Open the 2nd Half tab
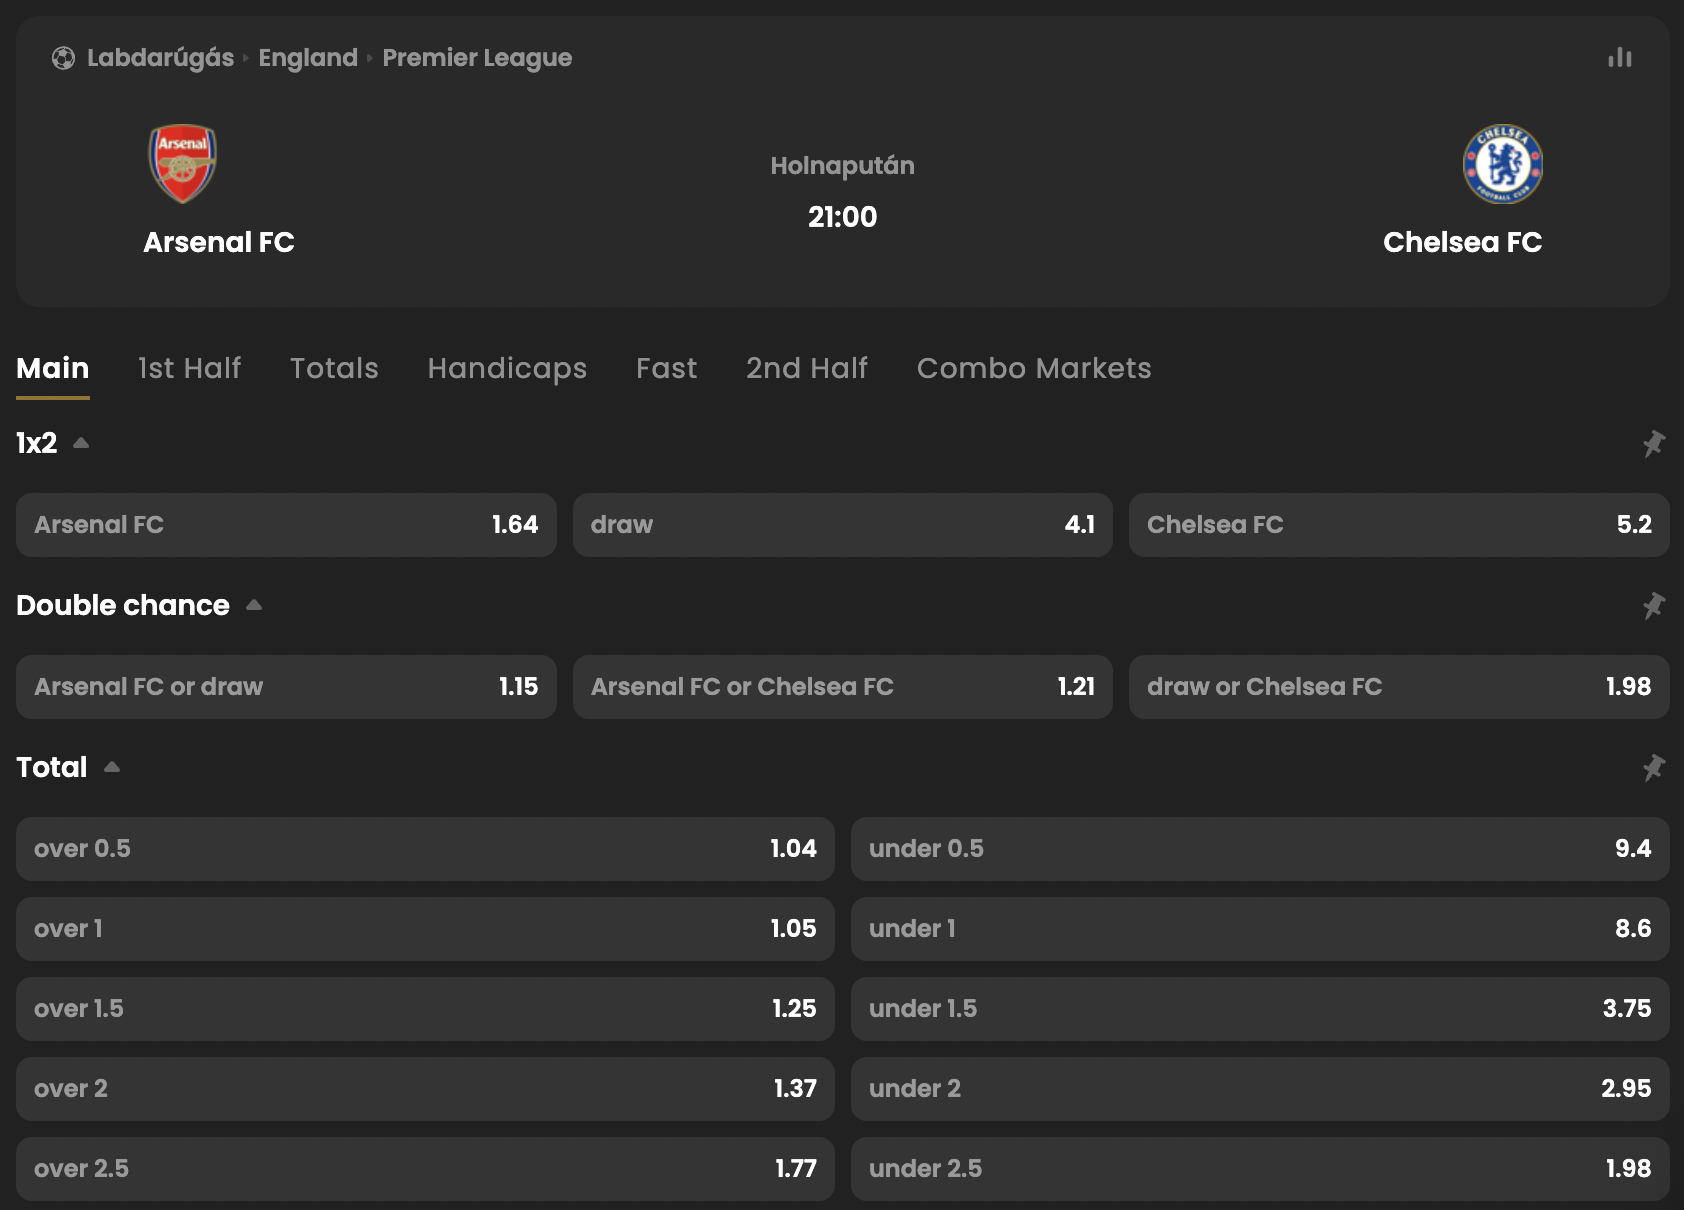1684x1210 pixels. click(807, 368)
